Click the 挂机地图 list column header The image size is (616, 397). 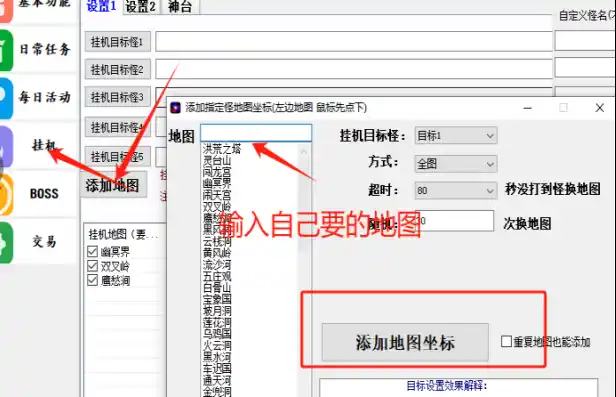click(x=125, y=234)
